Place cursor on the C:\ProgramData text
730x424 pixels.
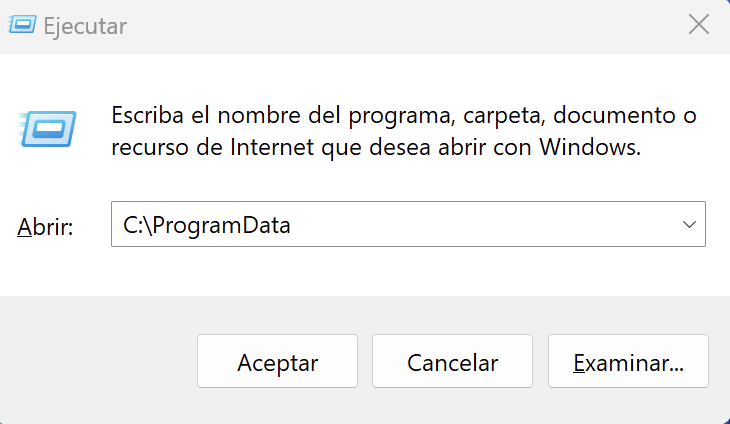207,225
